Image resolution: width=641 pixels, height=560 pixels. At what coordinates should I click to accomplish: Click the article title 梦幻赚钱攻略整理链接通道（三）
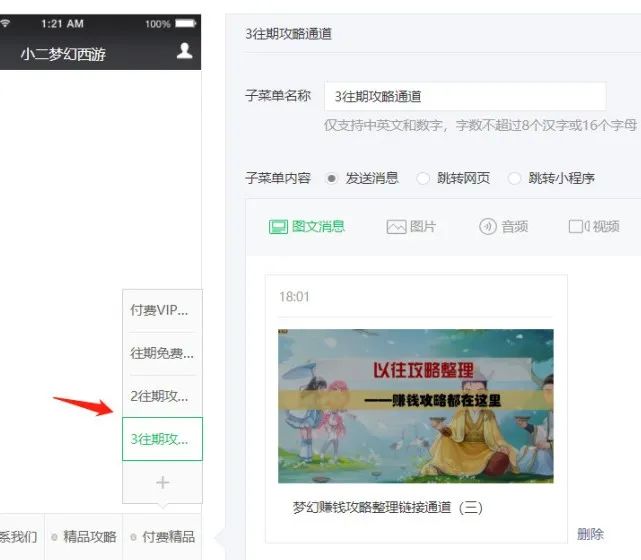tap(388, 508)
